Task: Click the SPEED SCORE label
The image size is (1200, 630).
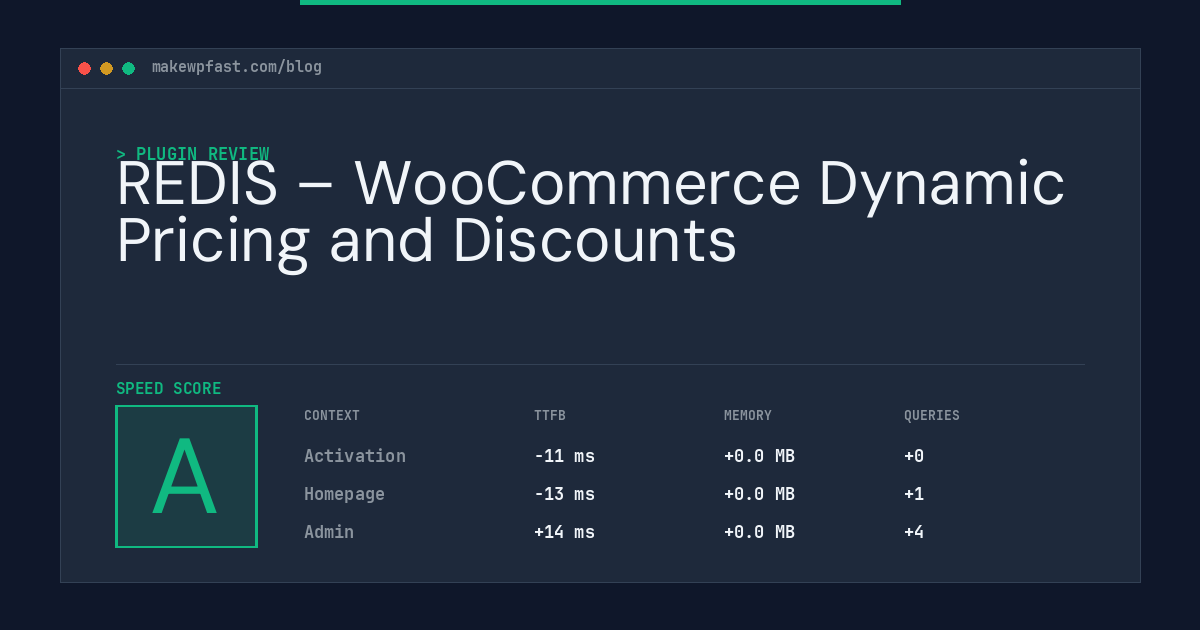Action: [x=169, y=389]
